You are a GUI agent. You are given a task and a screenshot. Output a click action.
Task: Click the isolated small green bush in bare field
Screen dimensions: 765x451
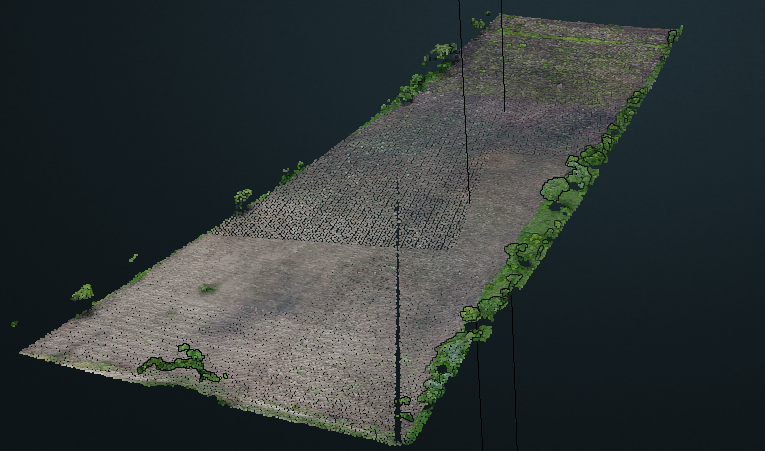[x=208, y=289]
